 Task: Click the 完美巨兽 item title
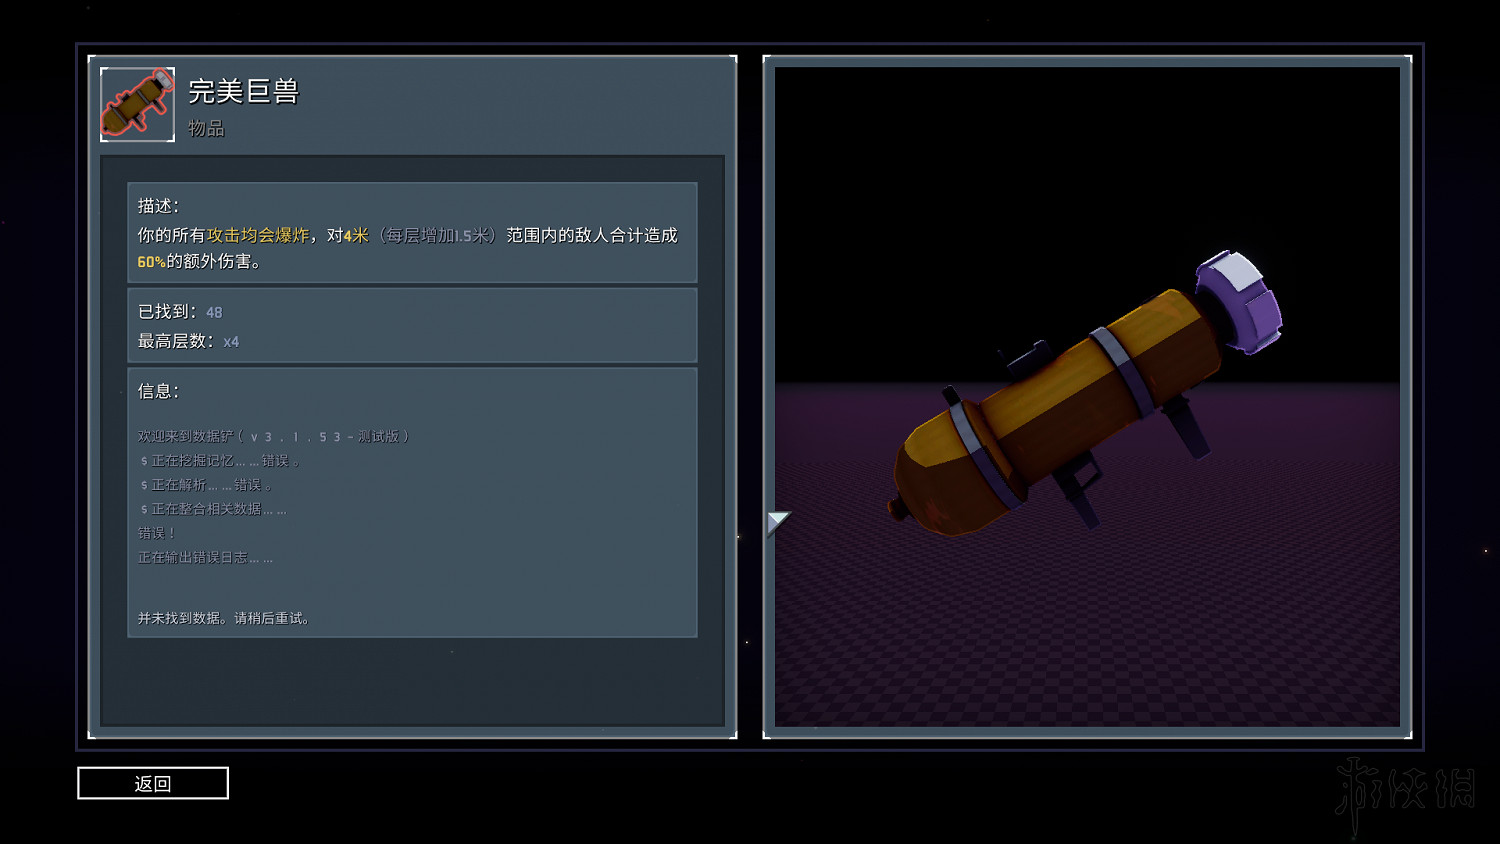[243, 91]
